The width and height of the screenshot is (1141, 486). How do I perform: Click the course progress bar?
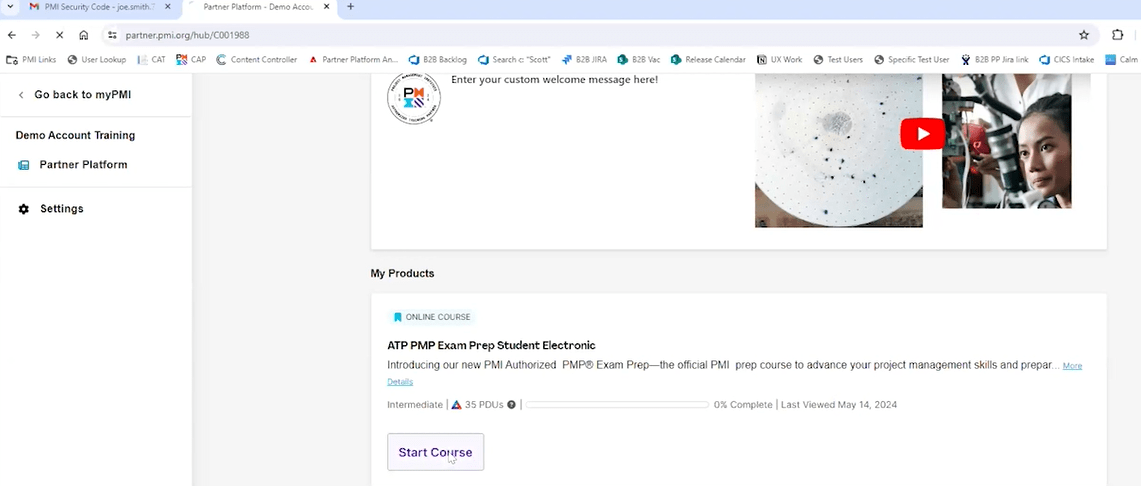click(617, 405)
